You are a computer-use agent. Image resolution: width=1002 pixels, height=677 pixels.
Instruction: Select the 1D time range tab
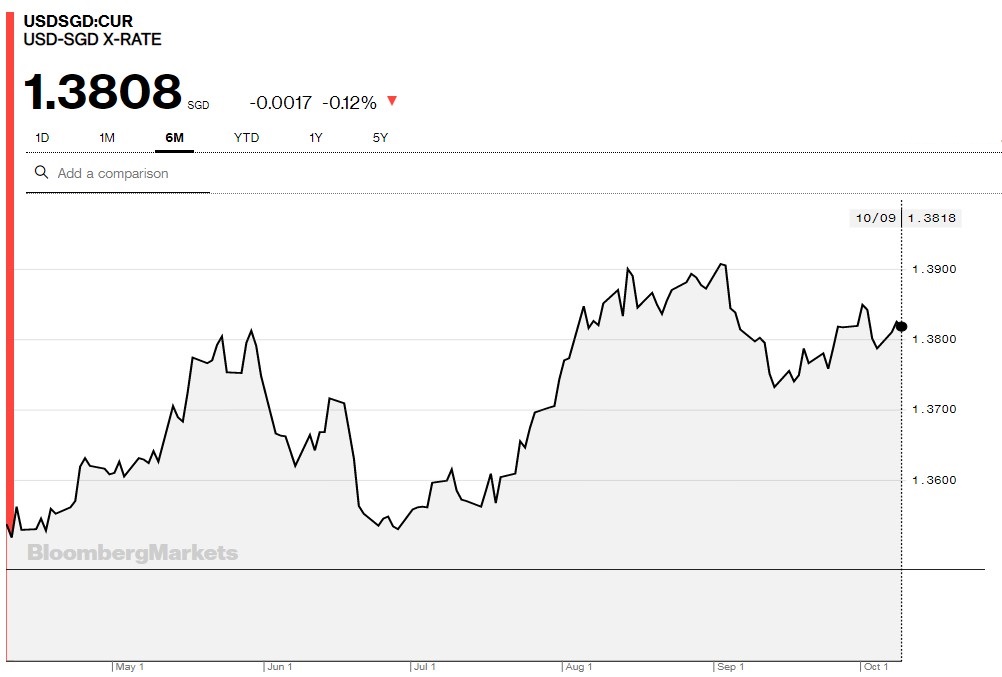coord(42,137)
